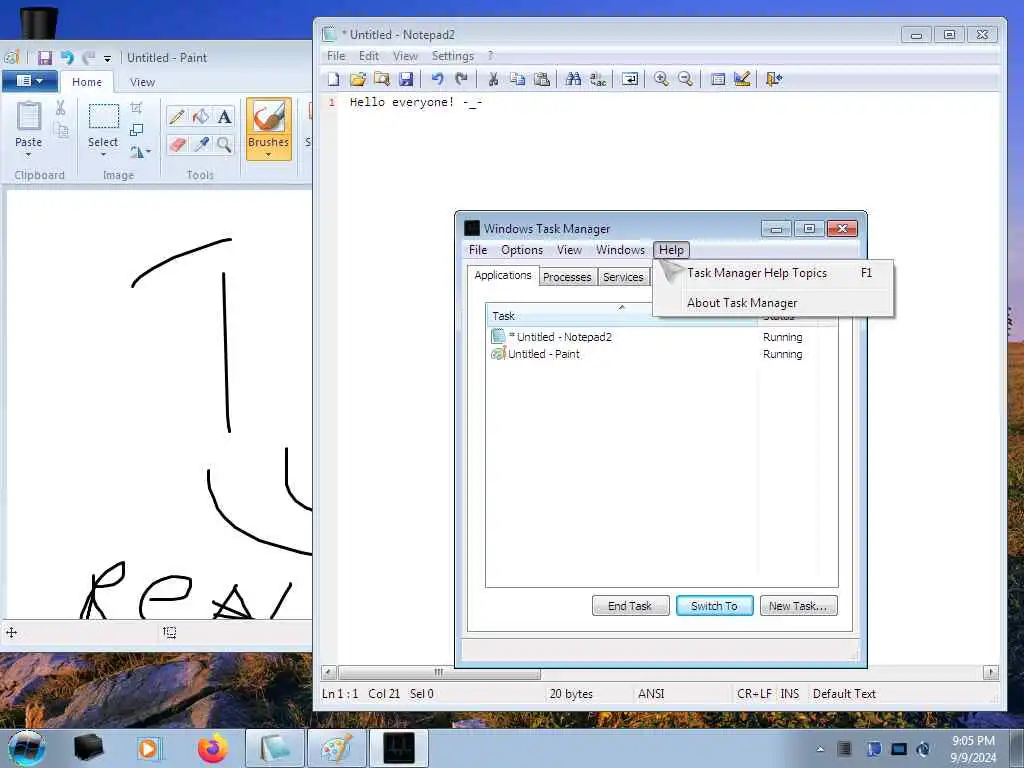Image resolution: width=1024 pixels, height=768 pixels.
Task: Toggle word wrap icon in Notepad2 toolbar
Action: (630, 79)
